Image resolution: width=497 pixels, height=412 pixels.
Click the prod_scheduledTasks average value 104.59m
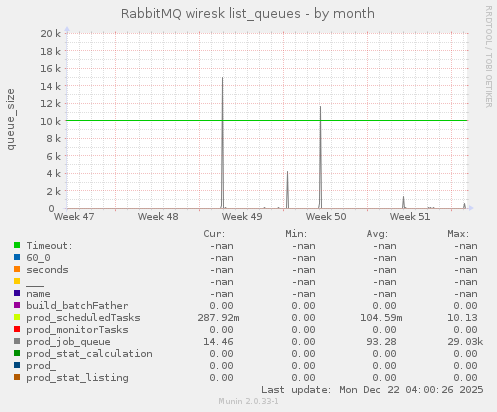coord(381,318)
